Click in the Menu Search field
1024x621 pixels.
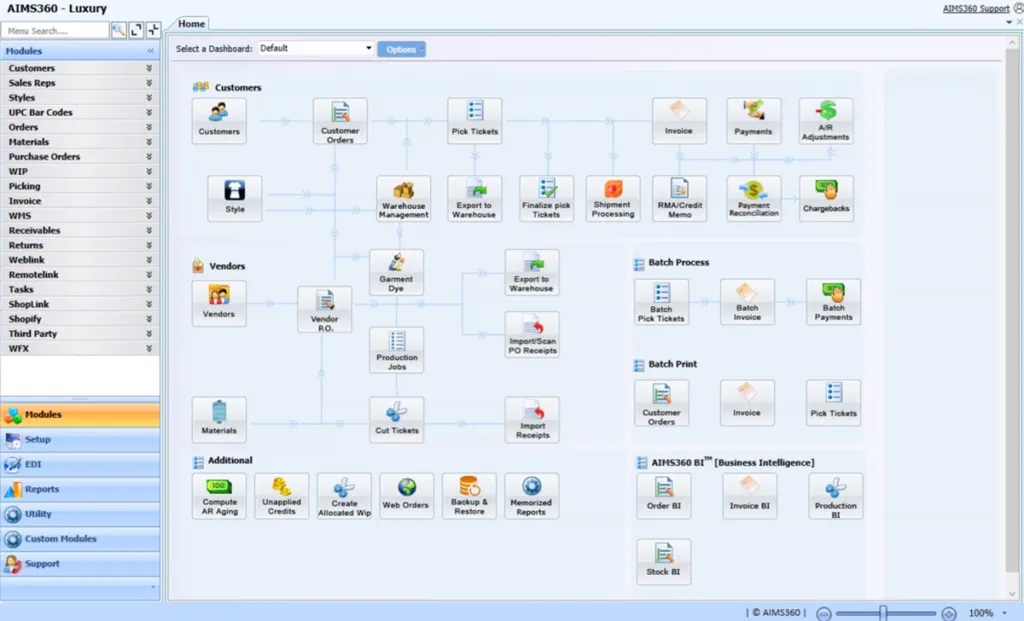(55, 31)
